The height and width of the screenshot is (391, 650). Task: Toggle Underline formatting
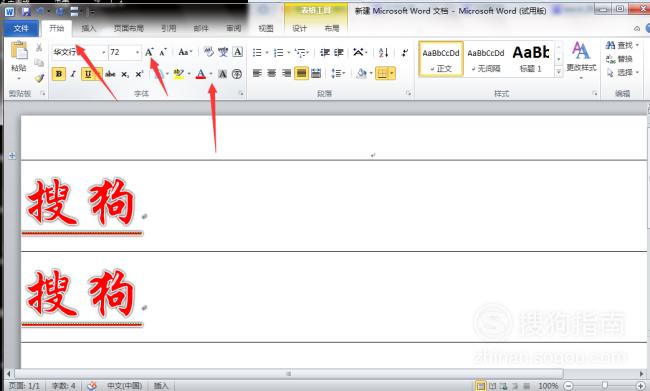(x=87, y=74)
